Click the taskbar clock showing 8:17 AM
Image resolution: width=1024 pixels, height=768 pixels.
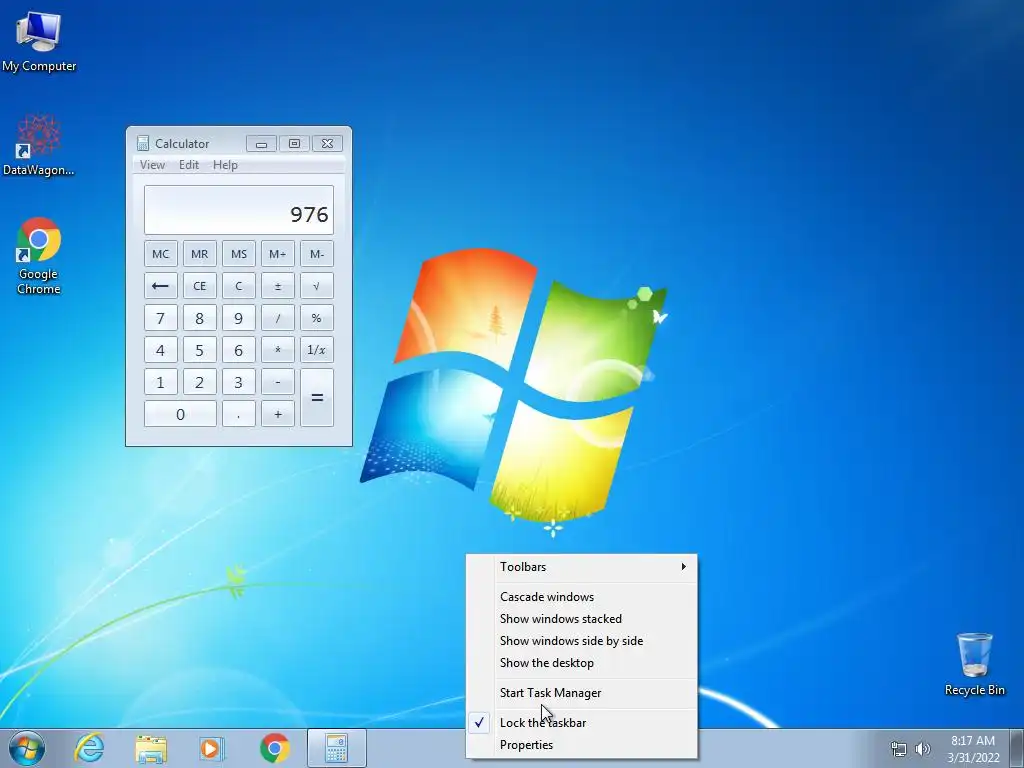973,749
